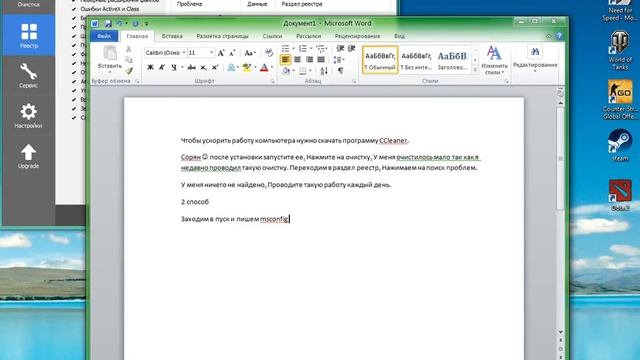
Task: Adjust line spacing in paragraph group
Action: (338, 60)
